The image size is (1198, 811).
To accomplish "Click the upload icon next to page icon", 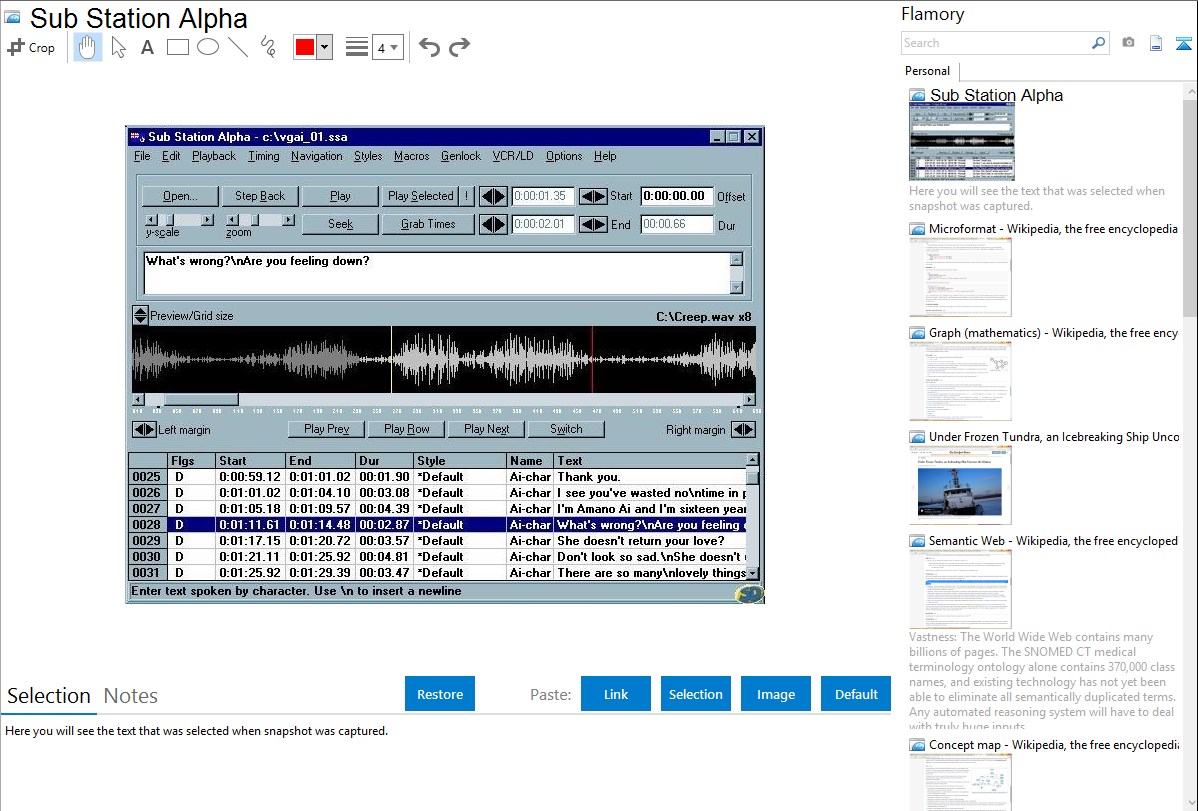I will pyautogui.click(x=1183, y=44).
